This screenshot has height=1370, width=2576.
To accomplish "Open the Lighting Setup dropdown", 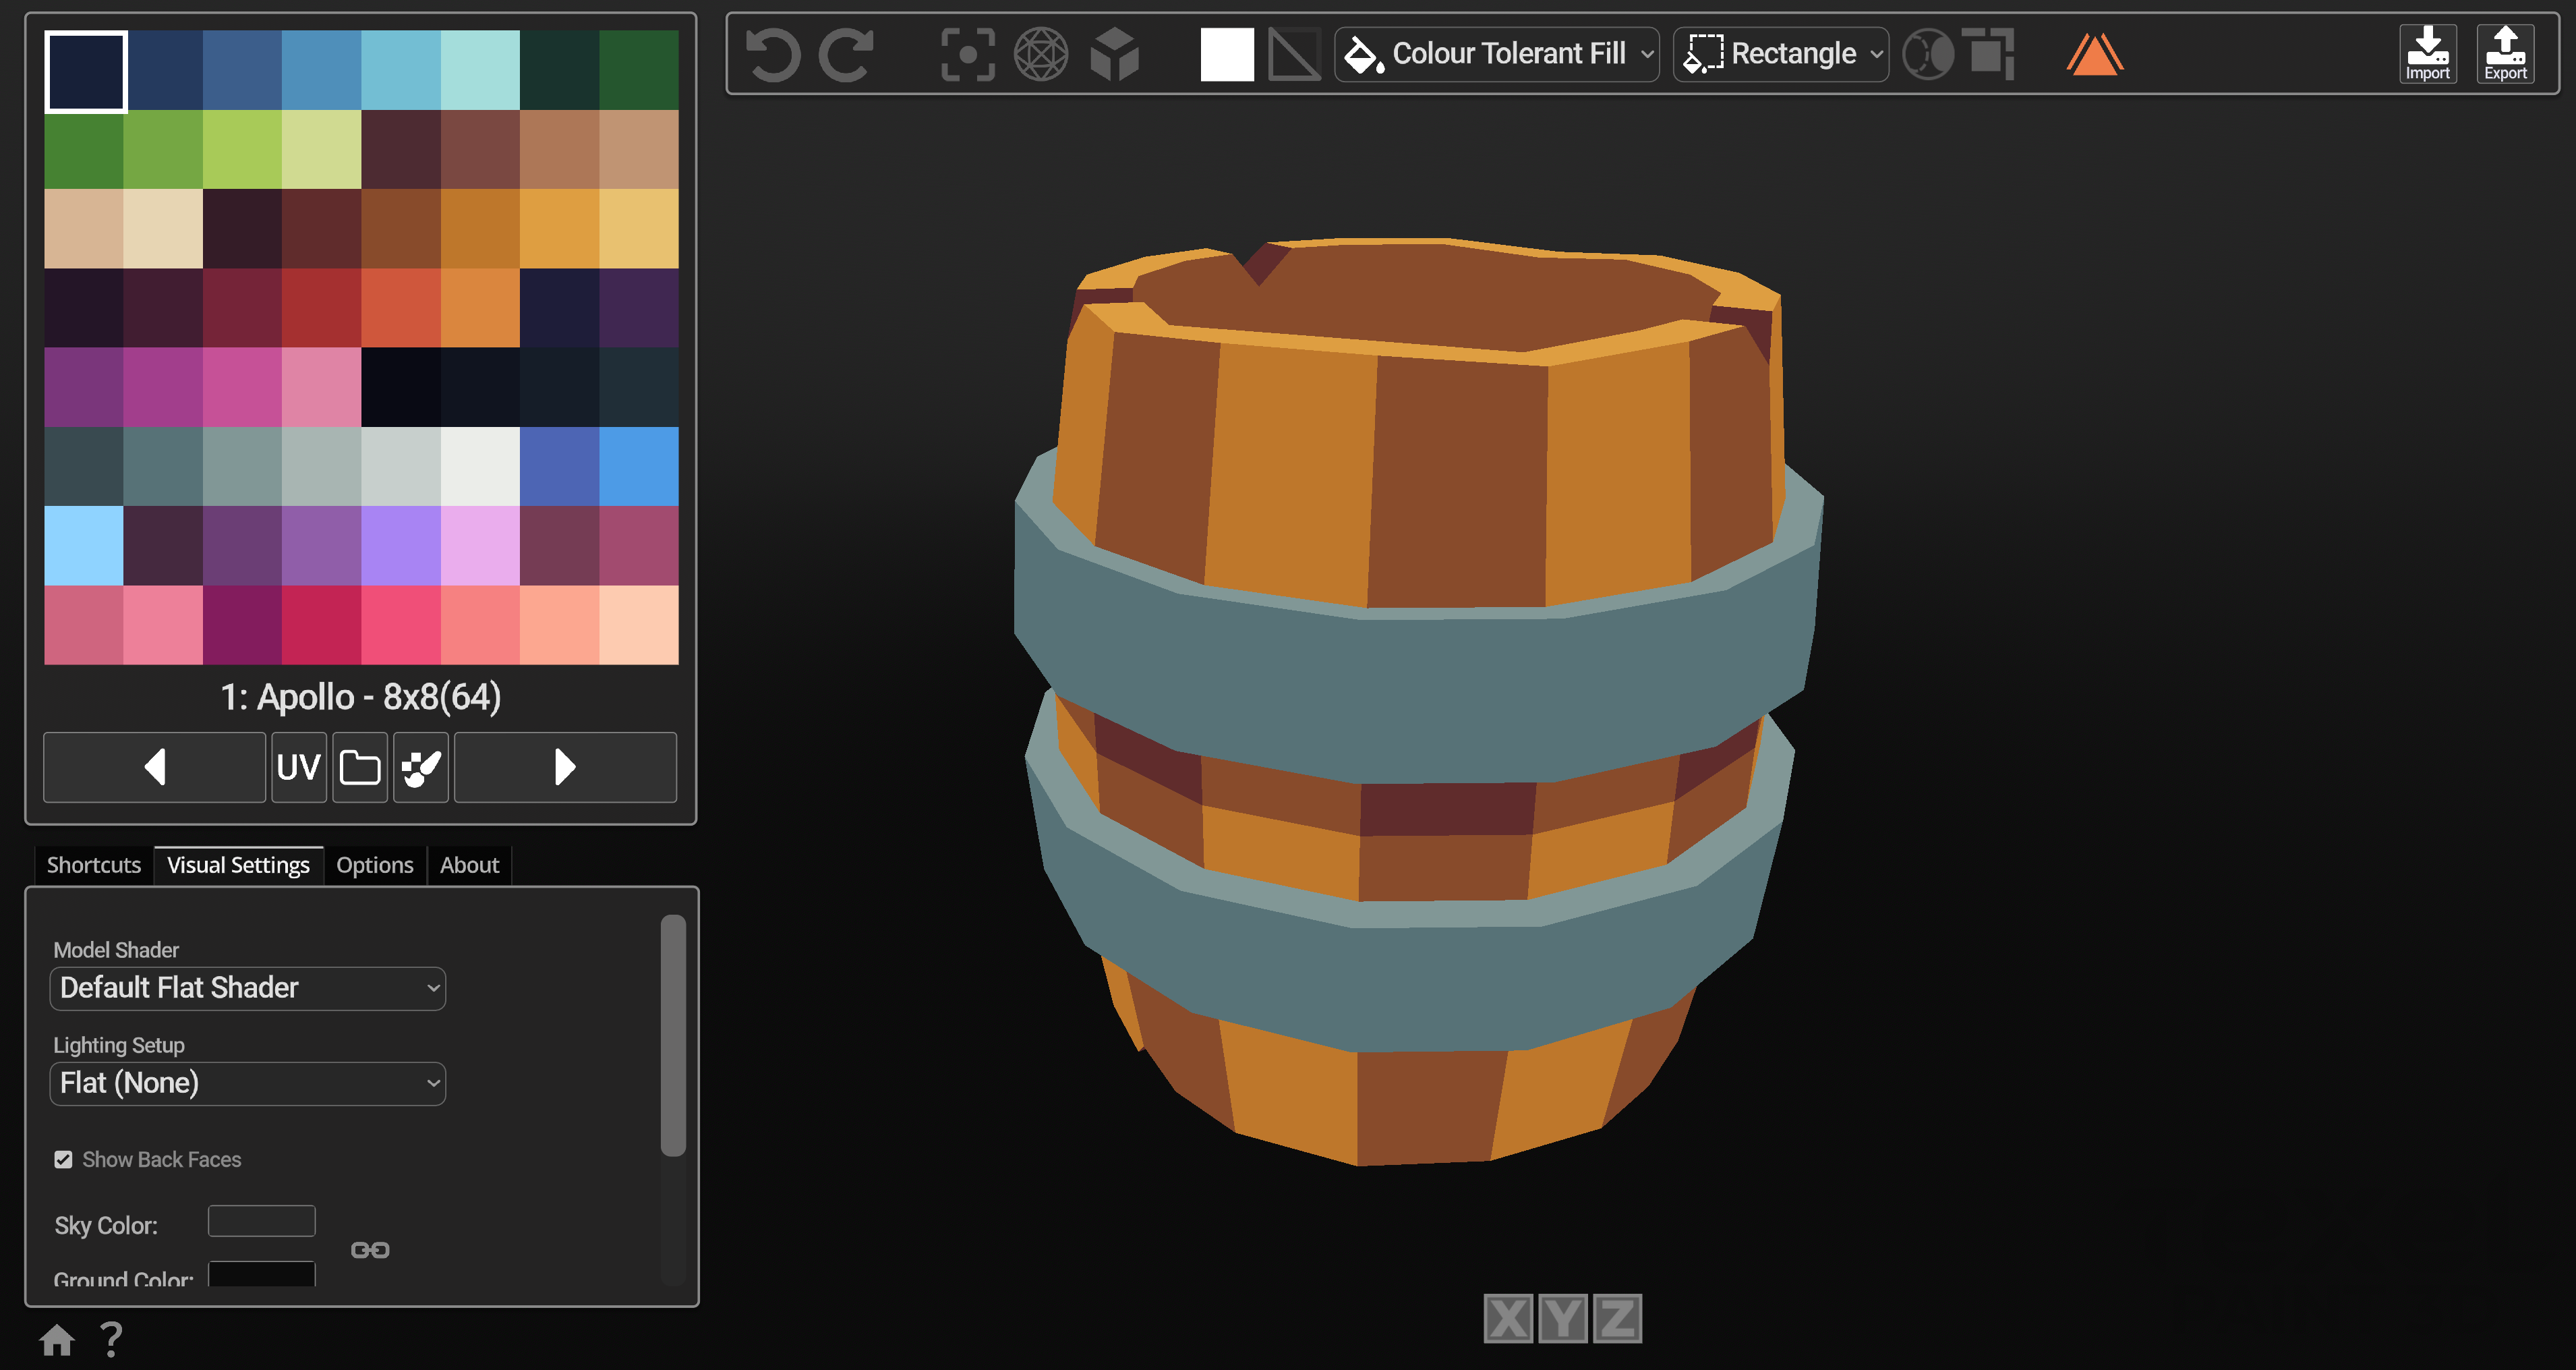I will tap(247, 1083).
